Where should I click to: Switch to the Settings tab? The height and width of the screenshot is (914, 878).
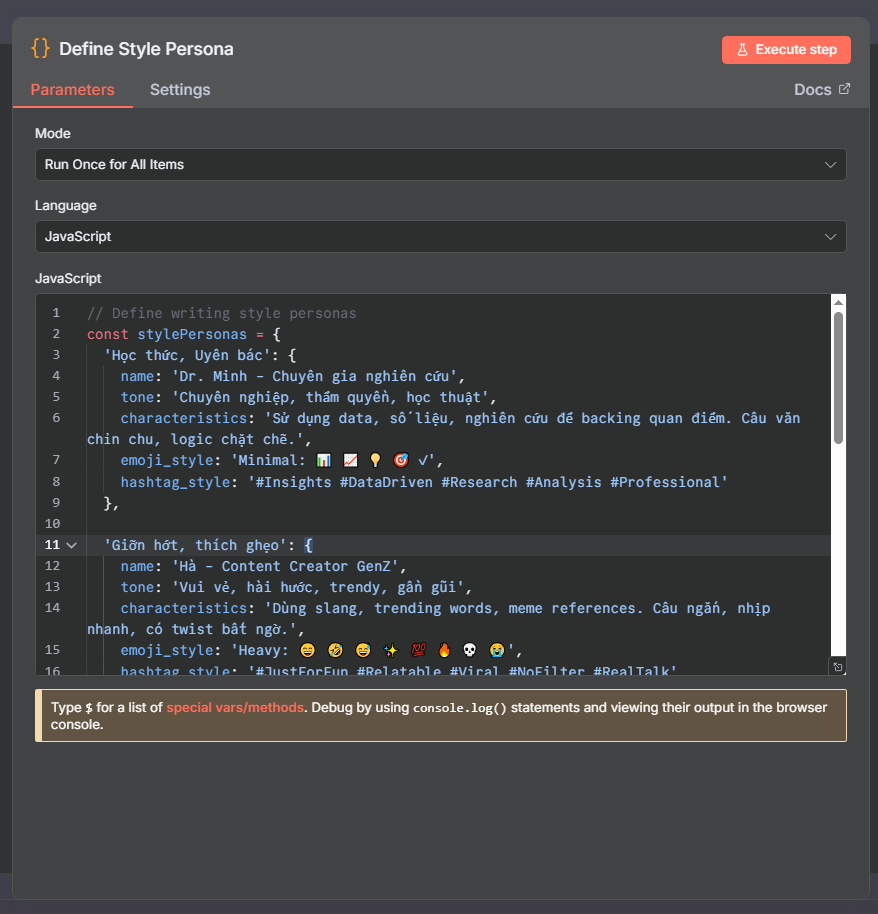click(x=180, y=90)
